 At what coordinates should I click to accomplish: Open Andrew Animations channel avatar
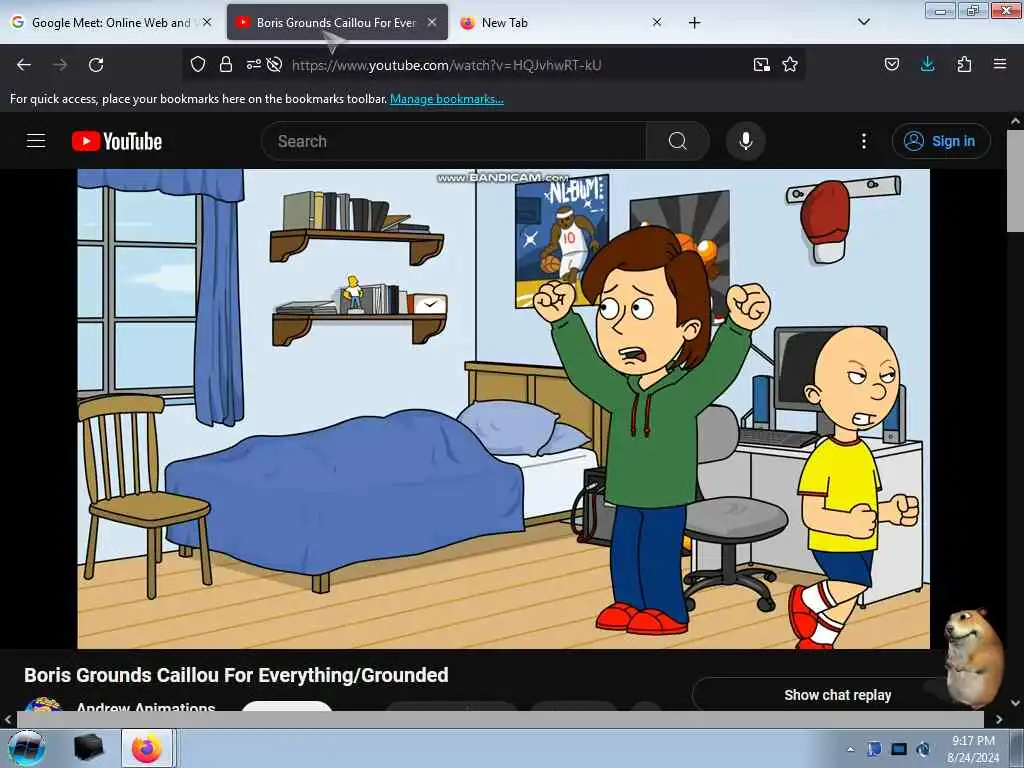(x=43, y=704)
